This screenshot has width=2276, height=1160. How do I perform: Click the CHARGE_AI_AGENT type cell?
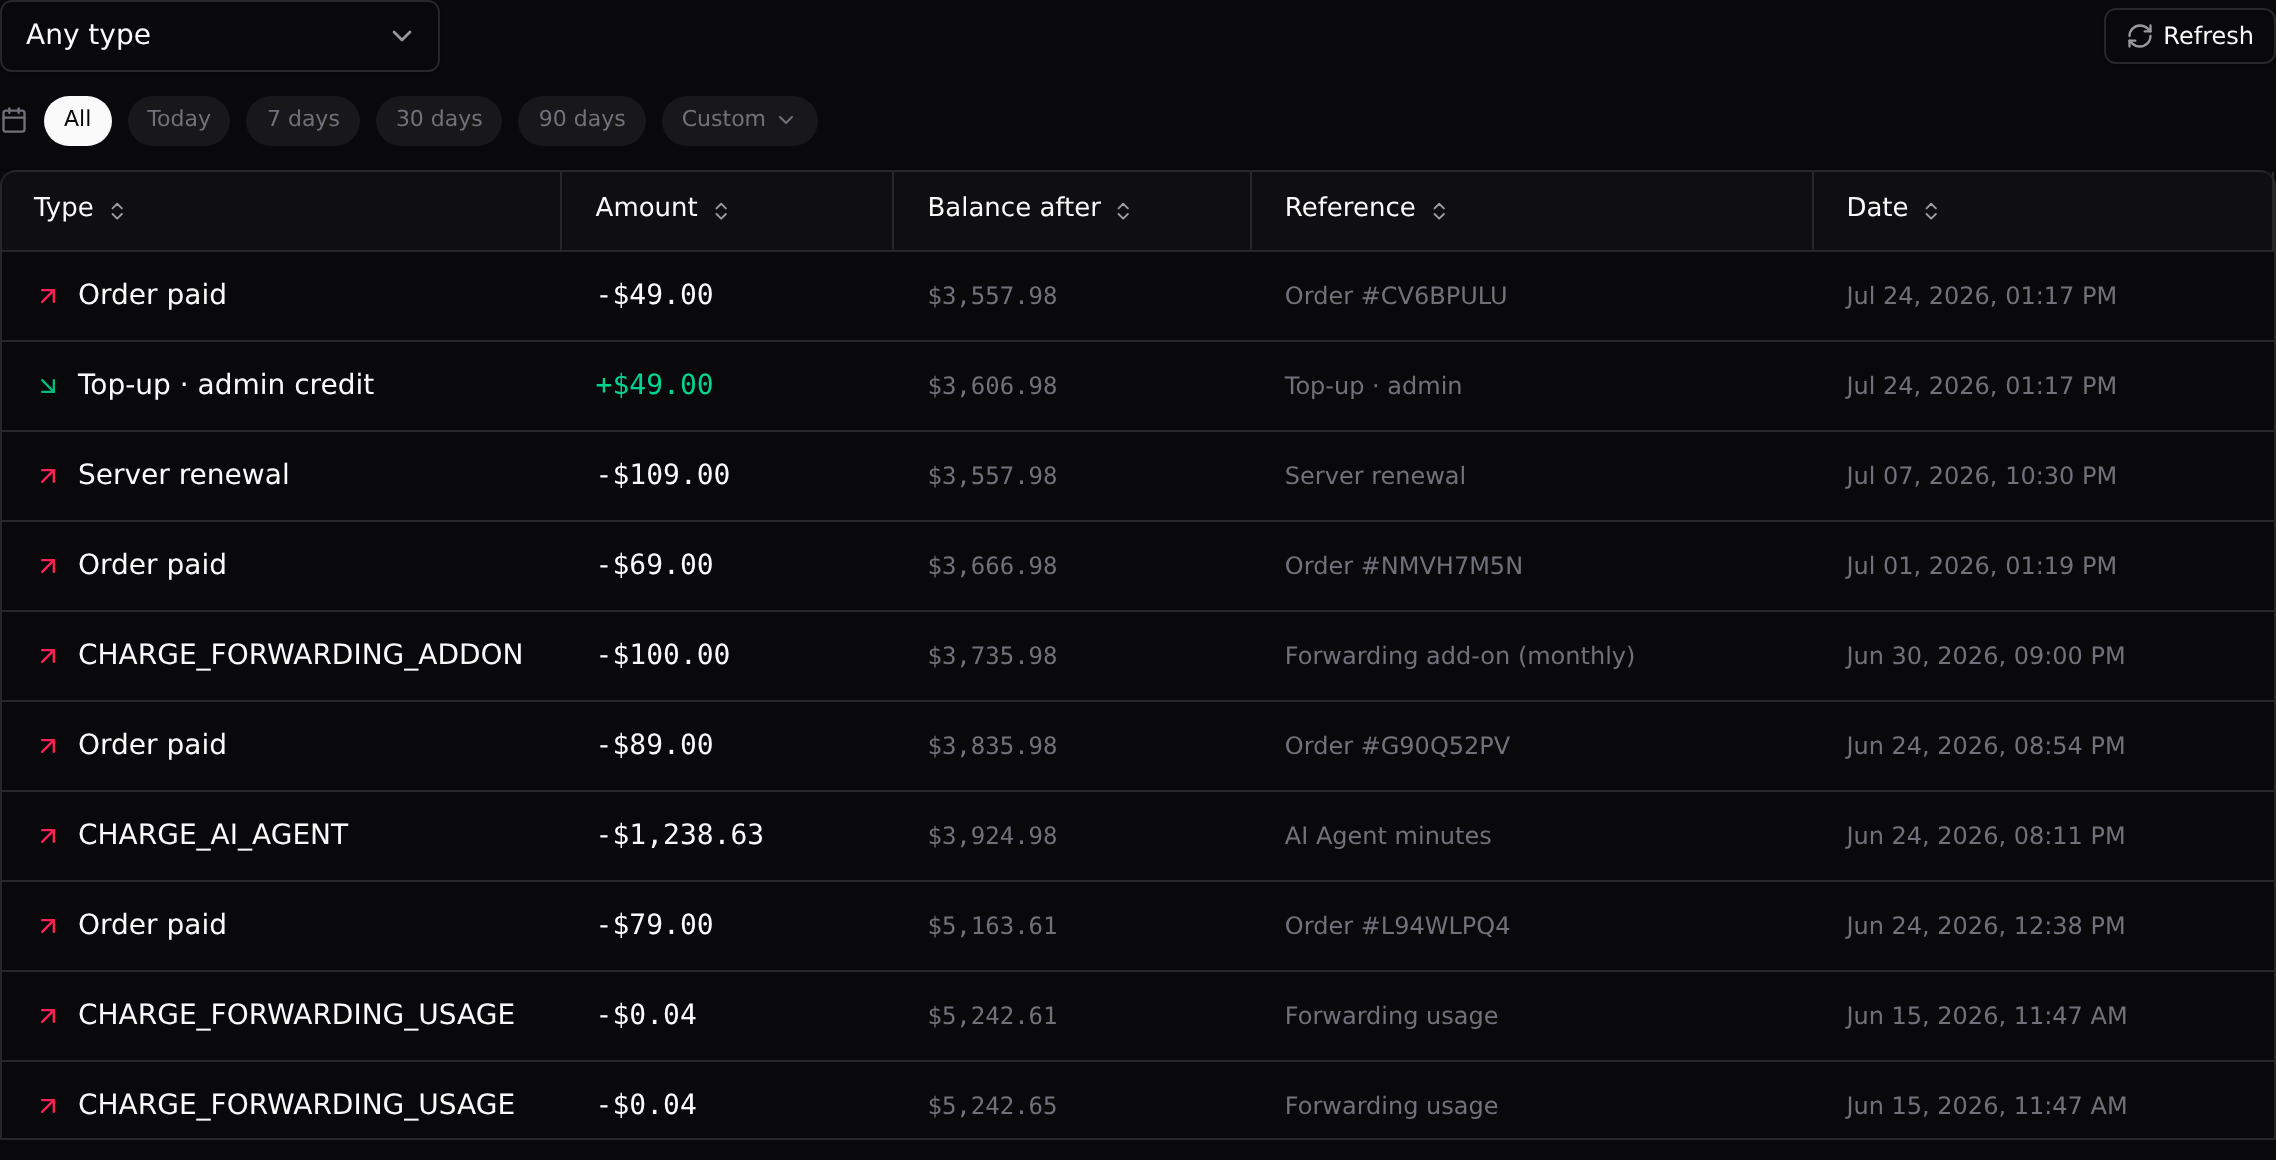[x=213, y=835]
